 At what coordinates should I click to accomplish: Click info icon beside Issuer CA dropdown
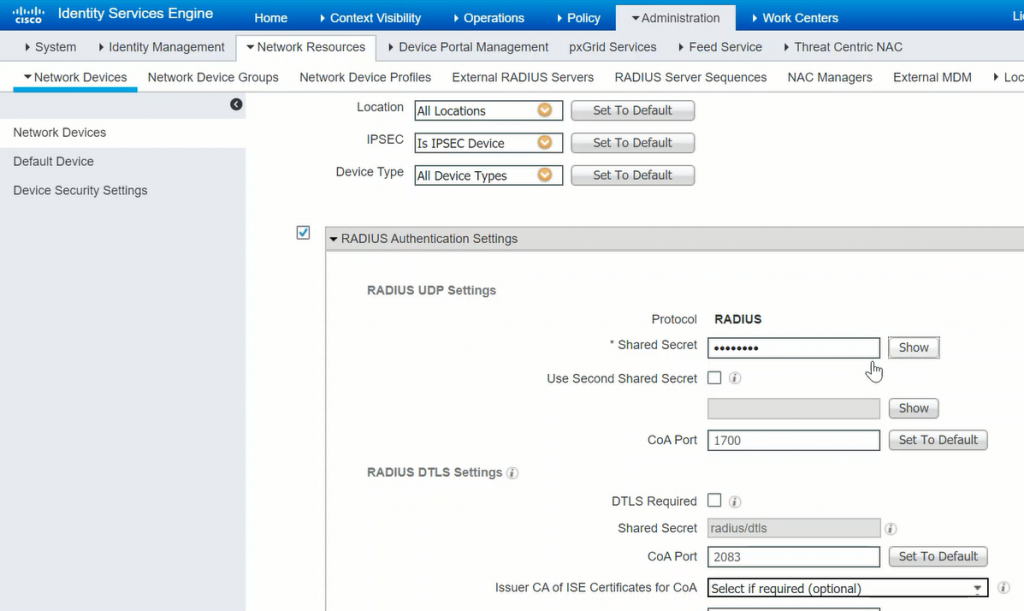(x=1004, y=588)
